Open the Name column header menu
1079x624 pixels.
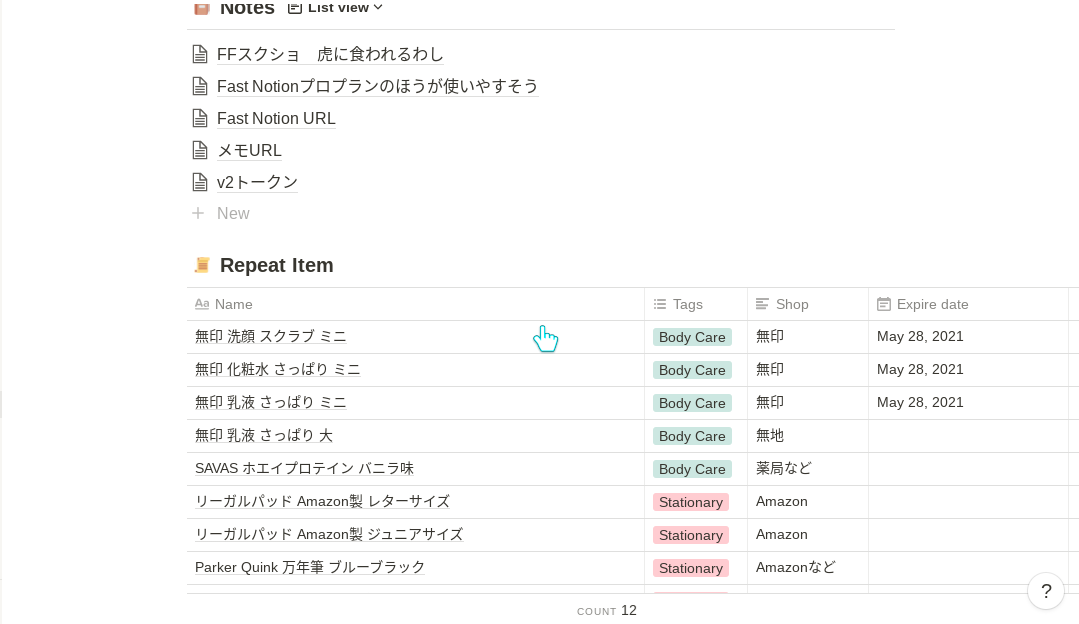[x=416, y=304]
